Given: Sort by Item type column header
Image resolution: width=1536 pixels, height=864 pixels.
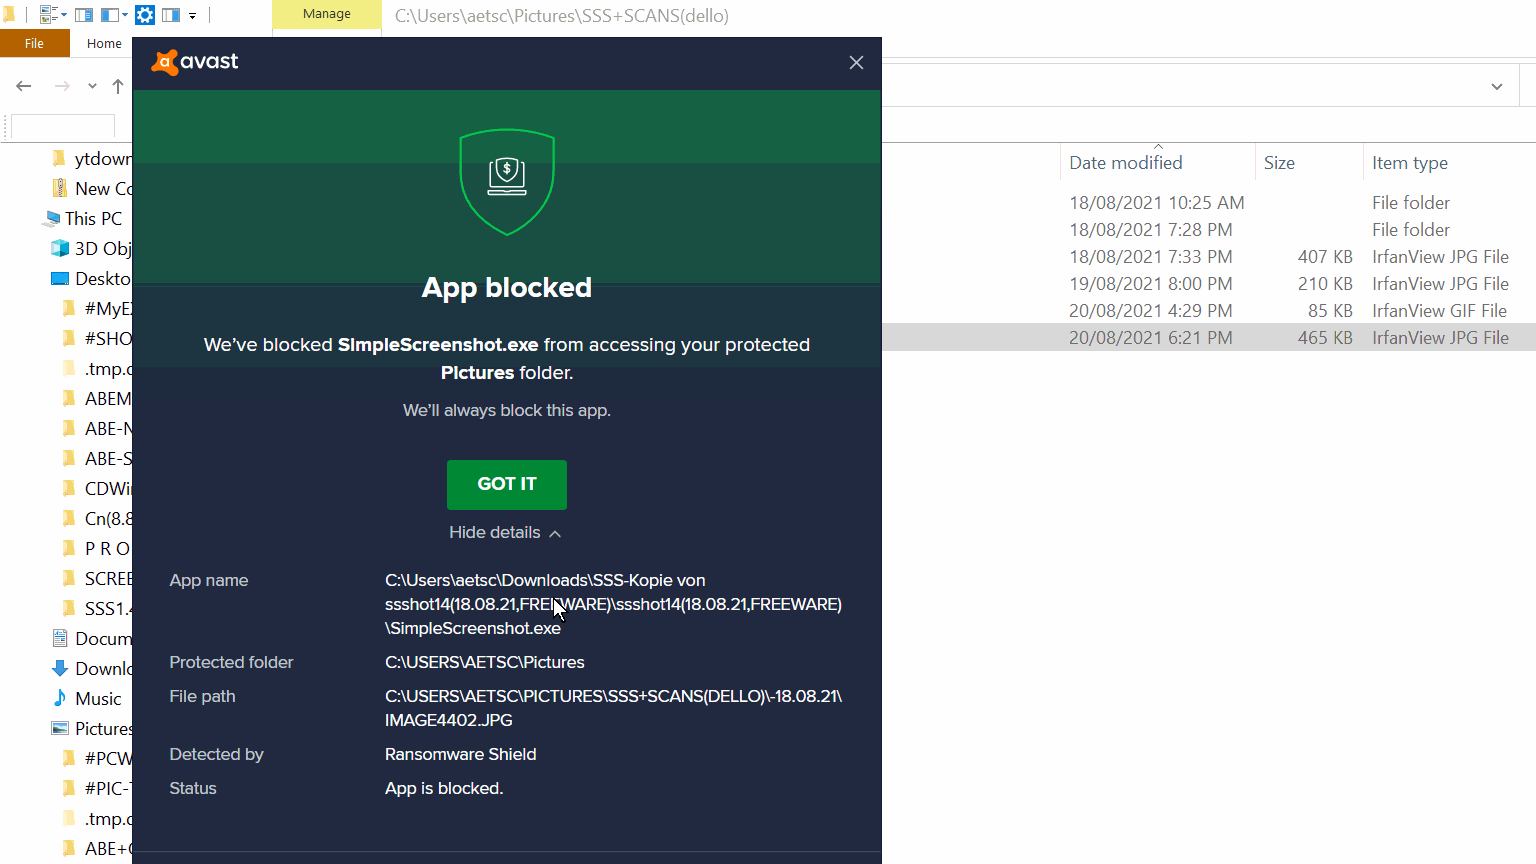Looking at the screenshot, I should [x=1410, y=163].
